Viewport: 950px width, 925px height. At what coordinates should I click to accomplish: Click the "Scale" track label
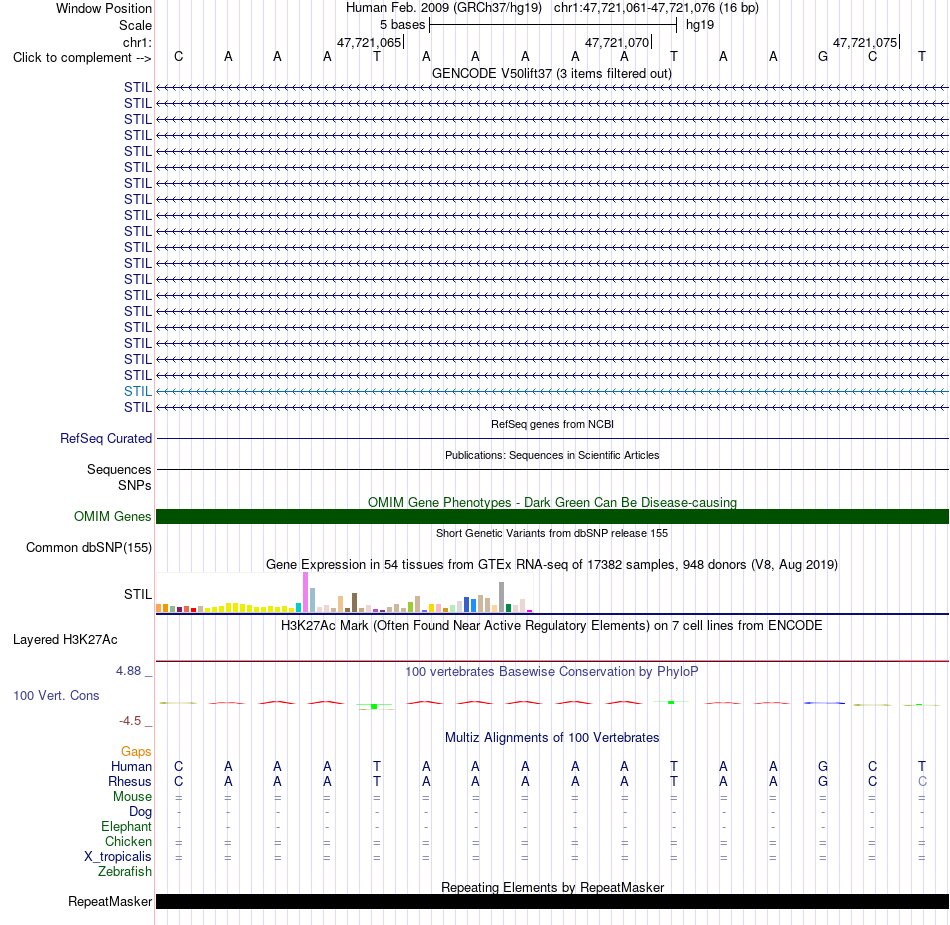click(135, 25)
